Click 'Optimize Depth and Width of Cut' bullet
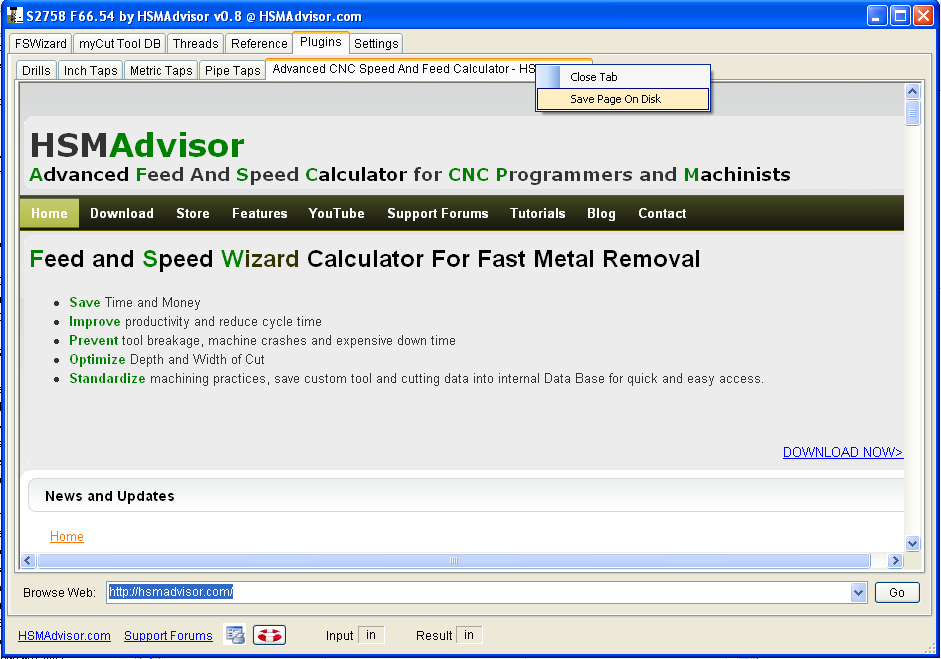Image resolution: width=941 pixels, height=659 pixels. click(x=167, y=360)
